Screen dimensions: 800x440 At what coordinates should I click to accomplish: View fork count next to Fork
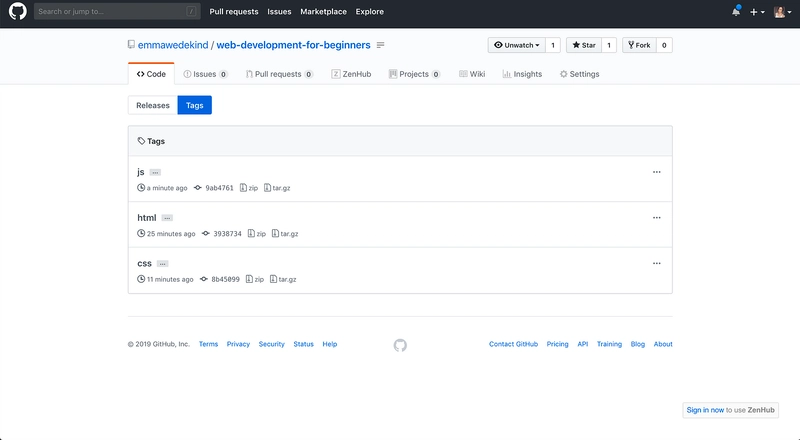664,45
